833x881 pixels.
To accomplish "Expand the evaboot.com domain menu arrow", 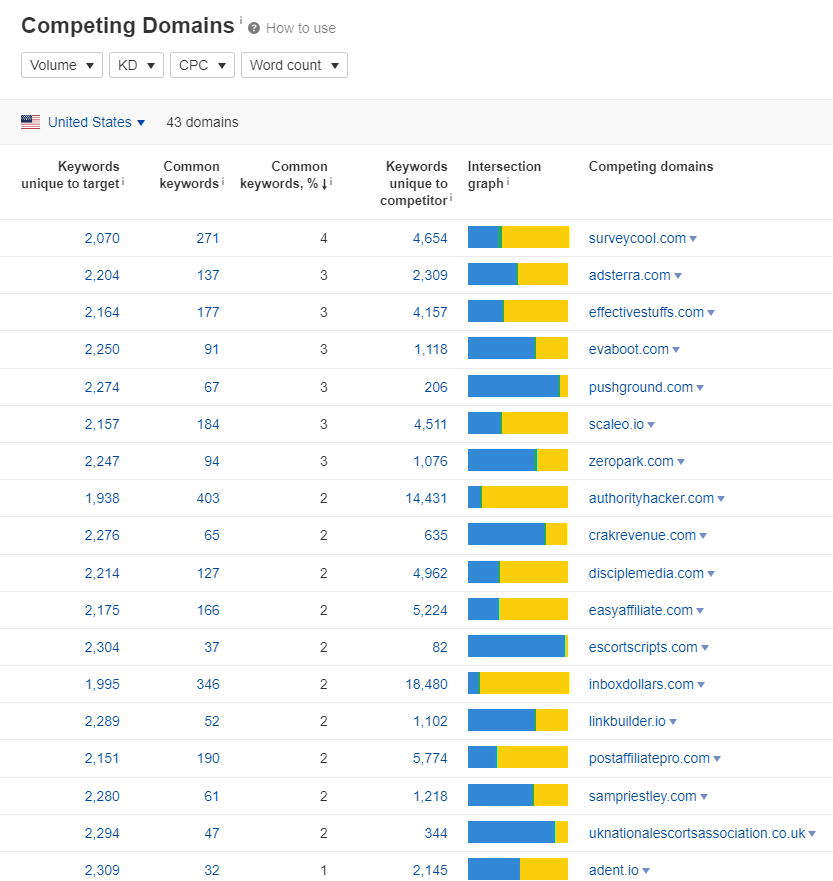I will (676, 350).
